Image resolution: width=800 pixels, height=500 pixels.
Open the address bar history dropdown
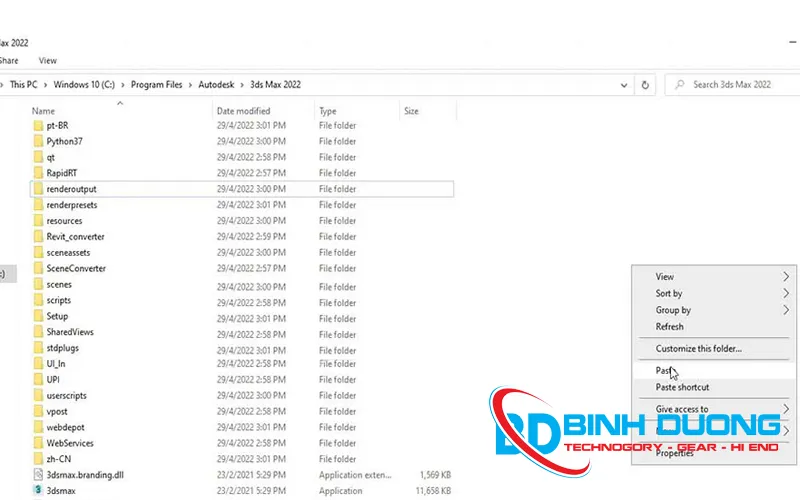point(623,85)
